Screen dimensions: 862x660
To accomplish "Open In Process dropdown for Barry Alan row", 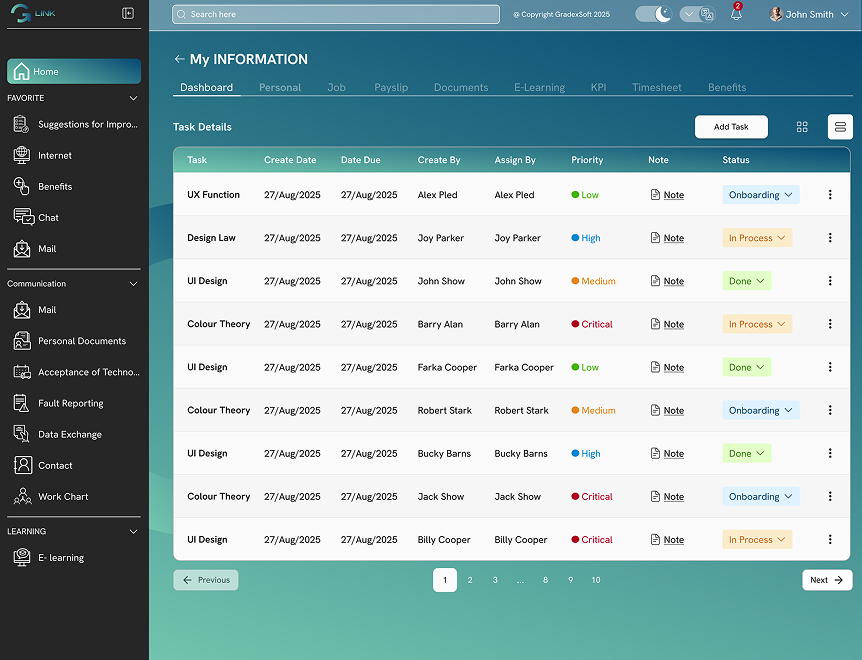I will pyautogui.click(x=757, y=324).
